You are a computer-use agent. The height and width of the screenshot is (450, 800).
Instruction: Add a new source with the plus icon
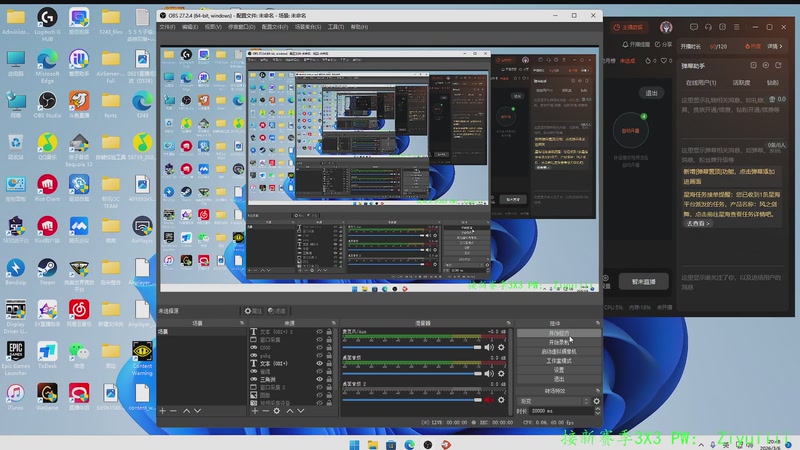(255, 411)
